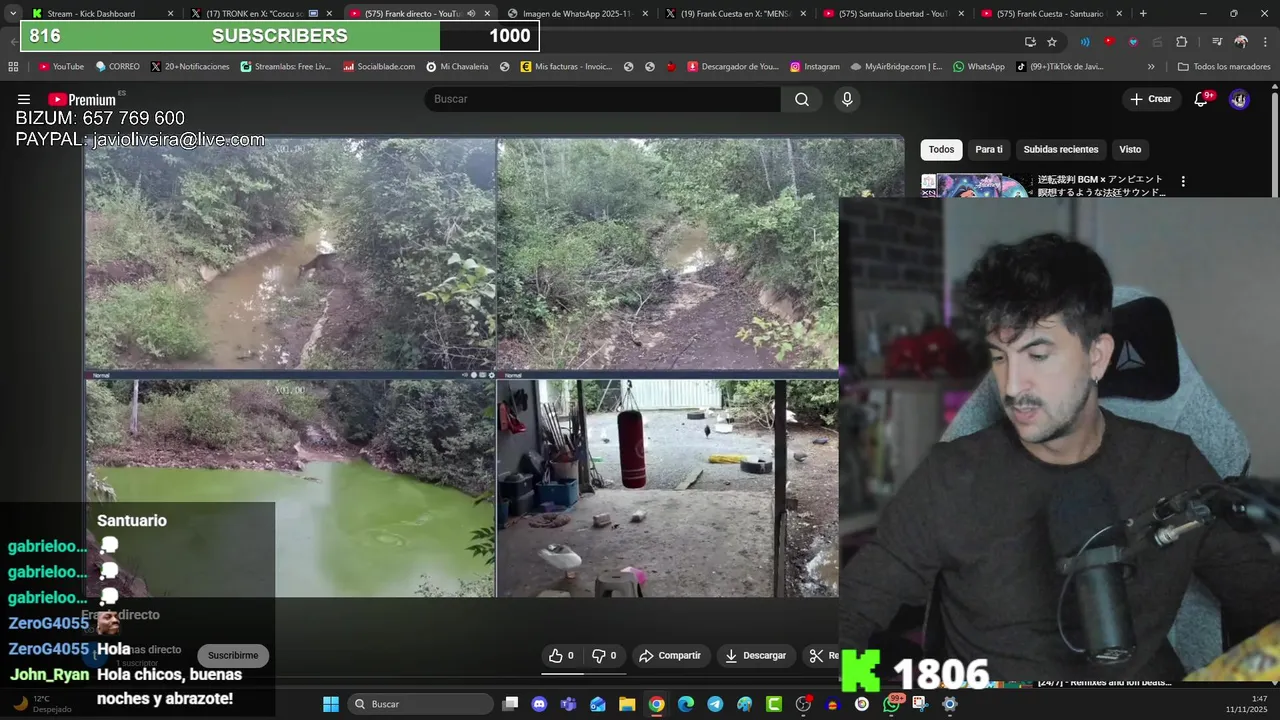
Task: Click the YouTube Premium logo
Action: click(82, 99)
